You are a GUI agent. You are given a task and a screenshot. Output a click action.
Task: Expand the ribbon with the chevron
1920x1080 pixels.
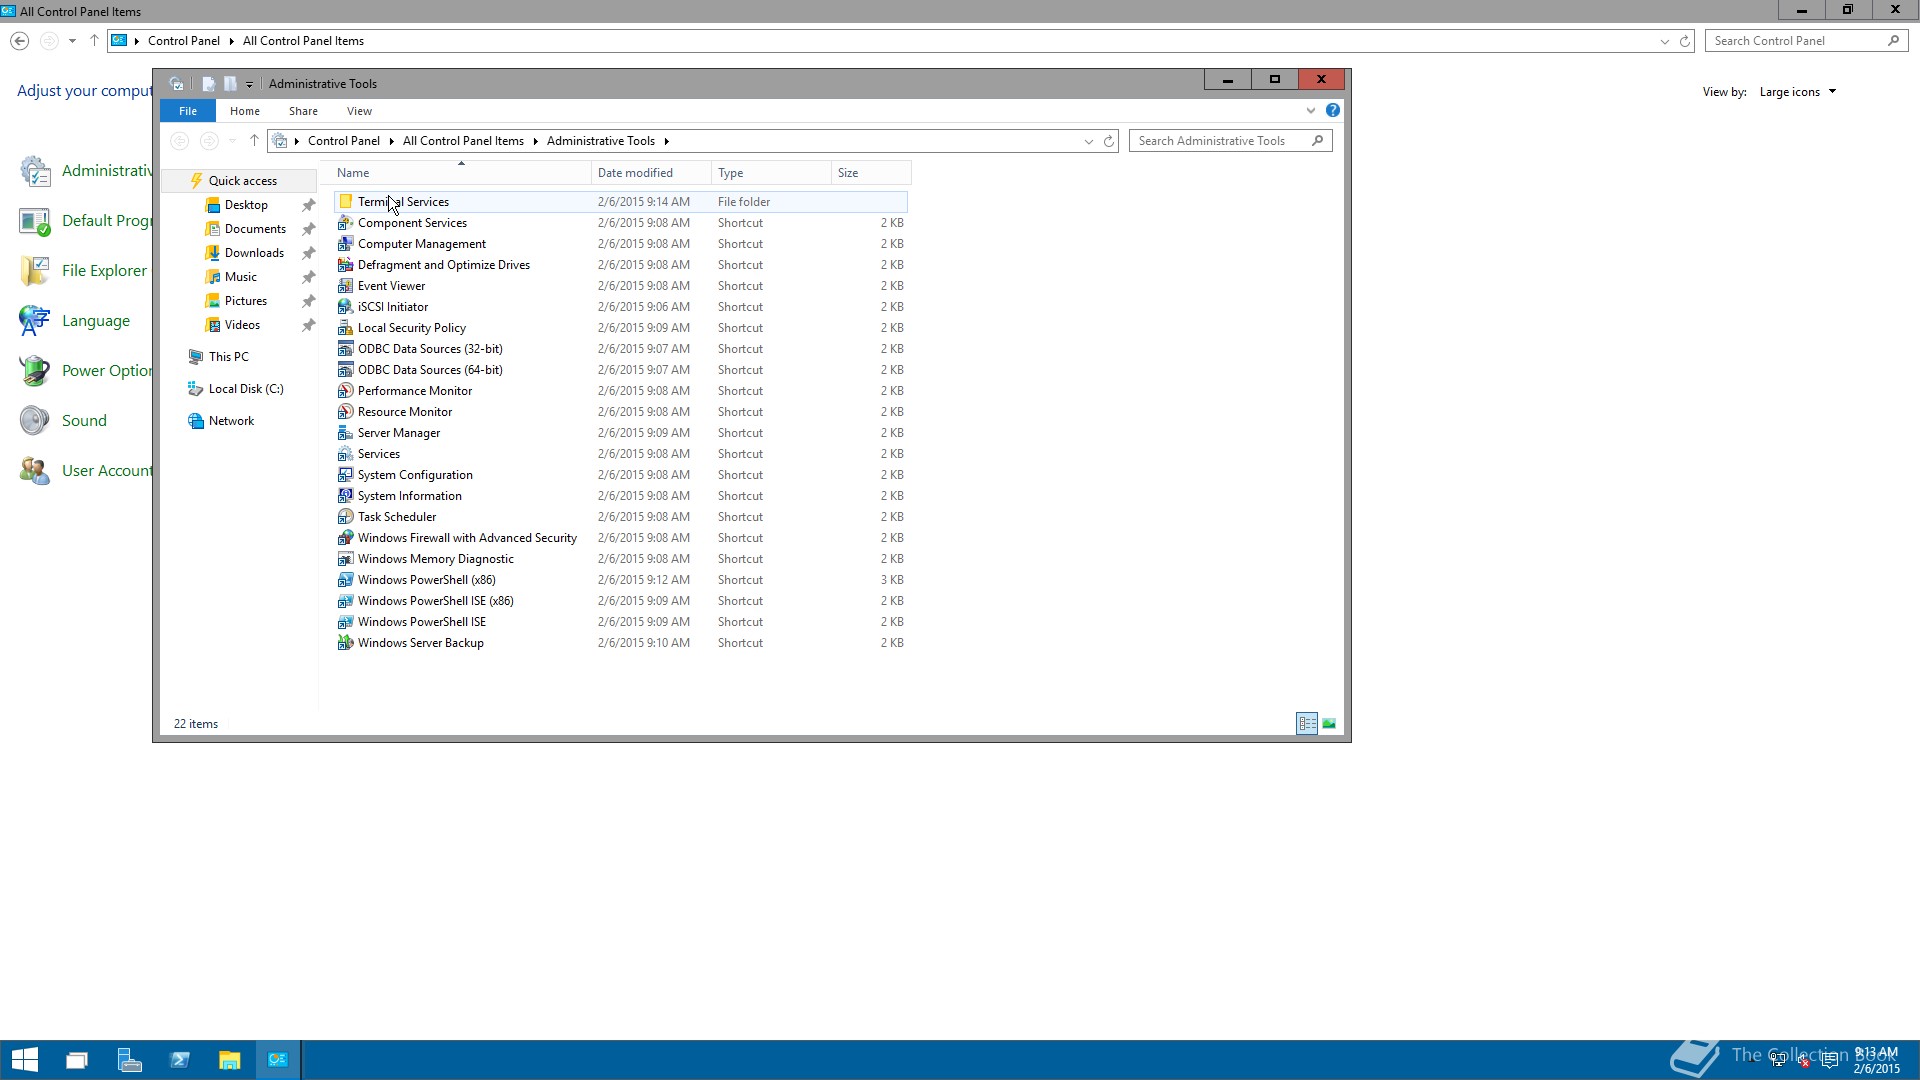click(1311, 111)
